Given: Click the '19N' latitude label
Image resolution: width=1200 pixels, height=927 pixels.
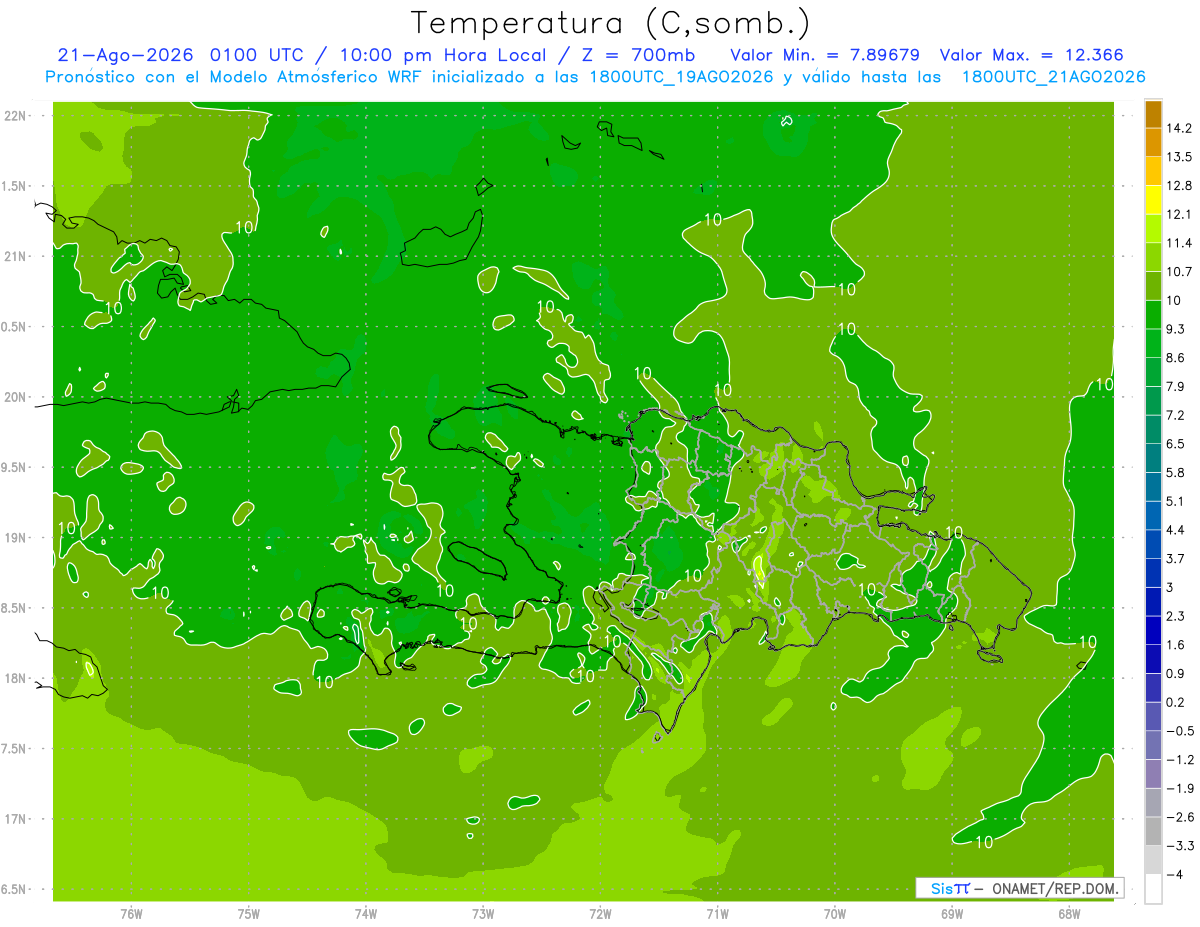Looking at the screenshot, I should 15,537.
